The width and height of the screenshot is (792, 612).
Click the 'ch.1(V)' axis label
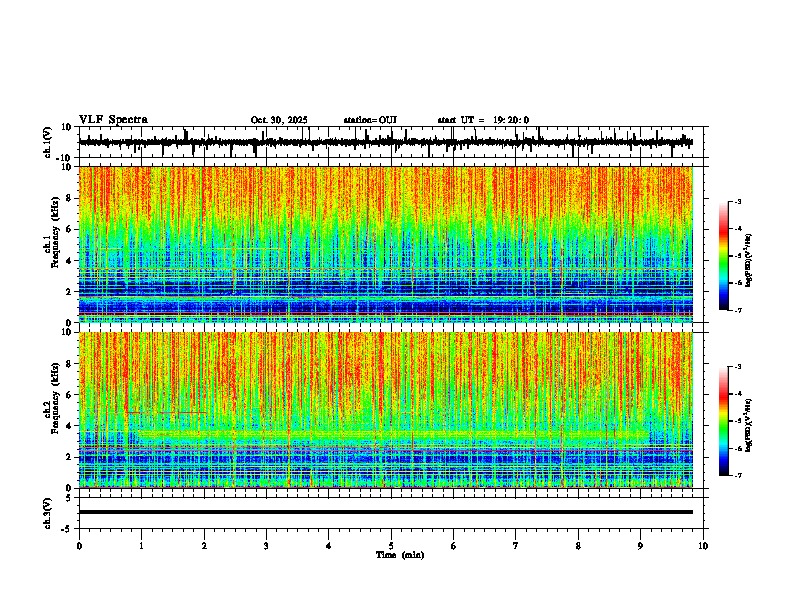(48, 142)
